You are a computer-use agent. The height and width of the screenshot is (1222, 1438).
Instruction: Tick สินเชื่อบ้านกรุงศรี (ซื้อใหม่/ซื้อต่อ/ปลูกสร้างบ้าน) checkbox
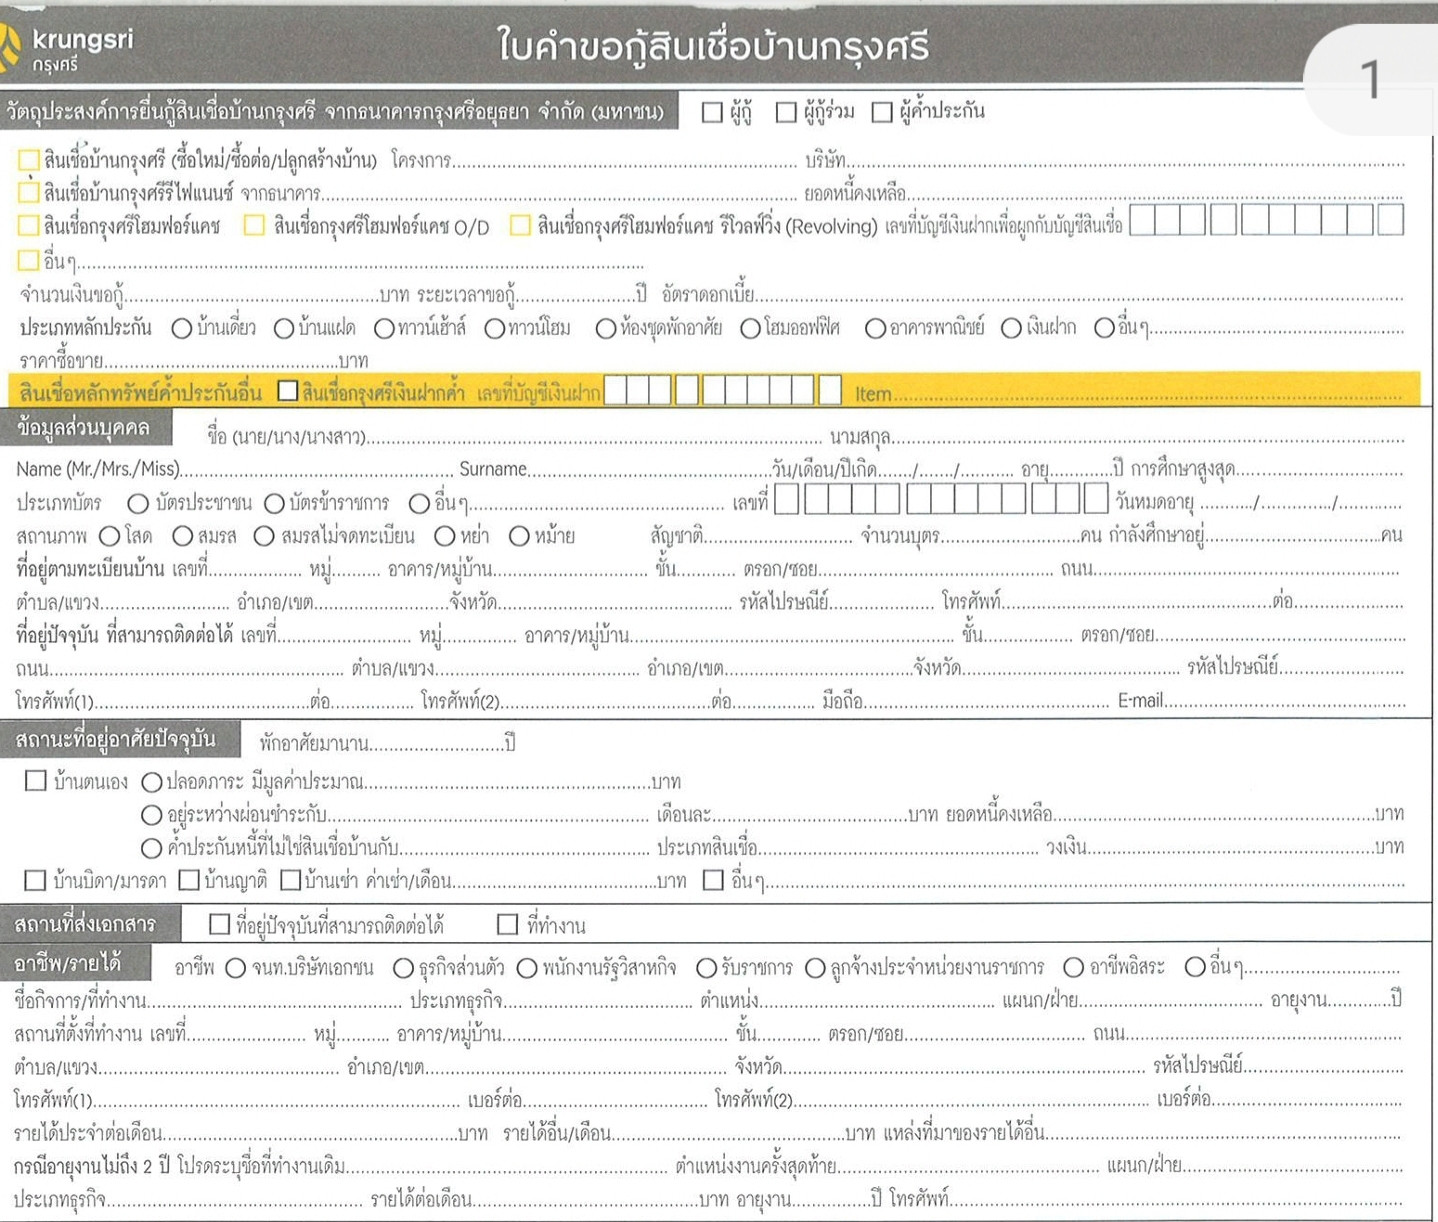(29, 160)
